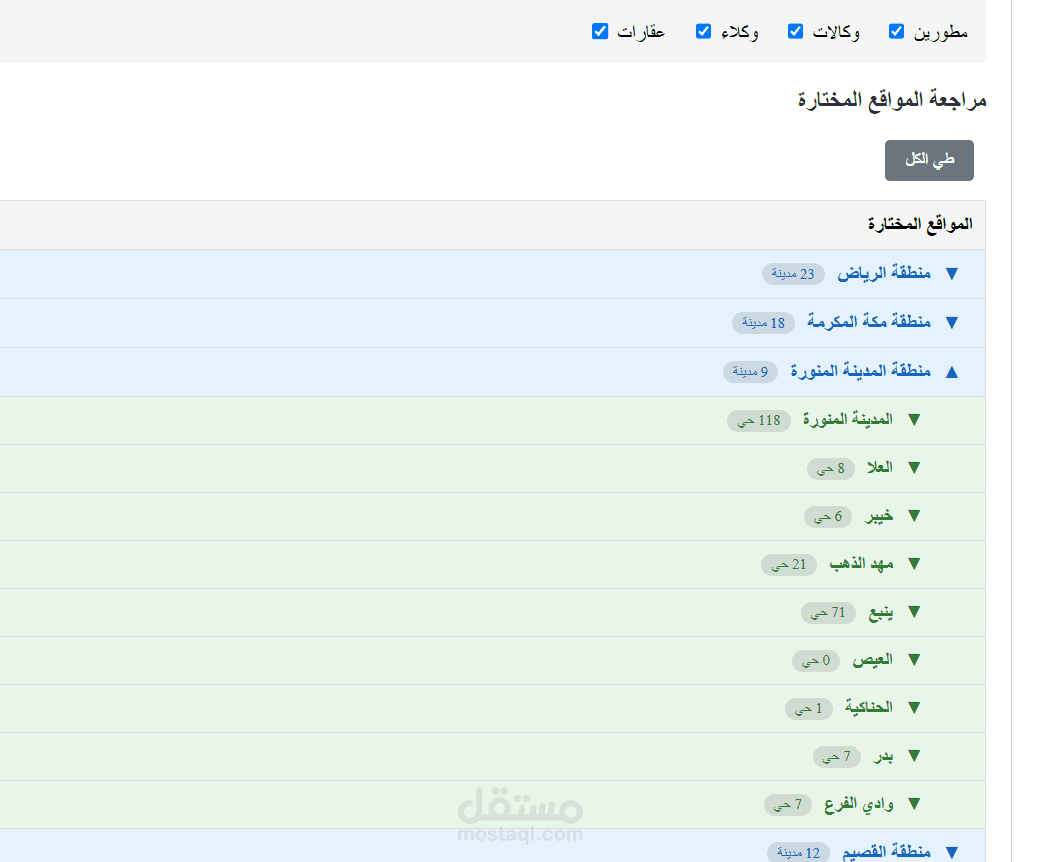The height and width of the screenshot is (862, 1042).
Task: Click the green arrow beside بدر
Action: (x=914, y=756)
